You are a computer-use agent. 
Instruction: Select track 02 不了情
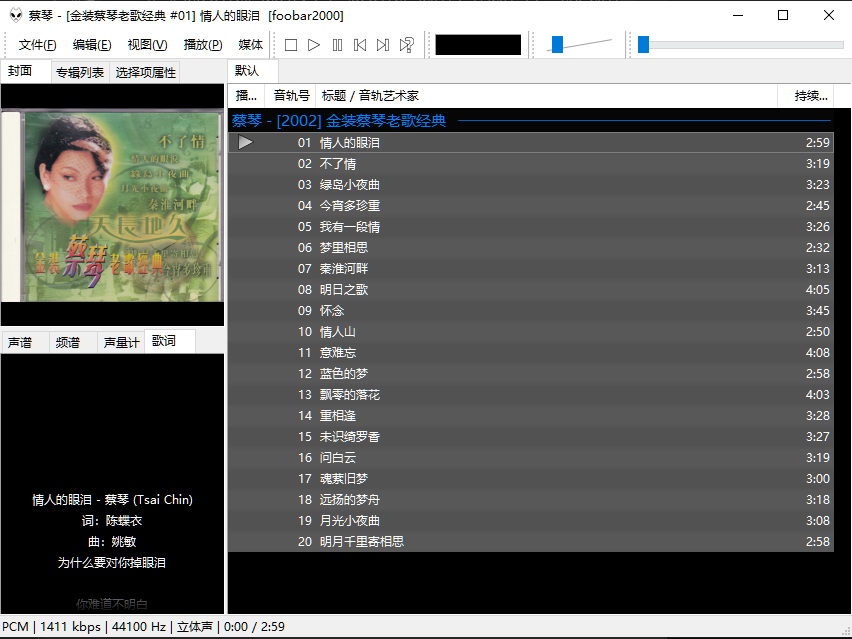click(531, 164)
